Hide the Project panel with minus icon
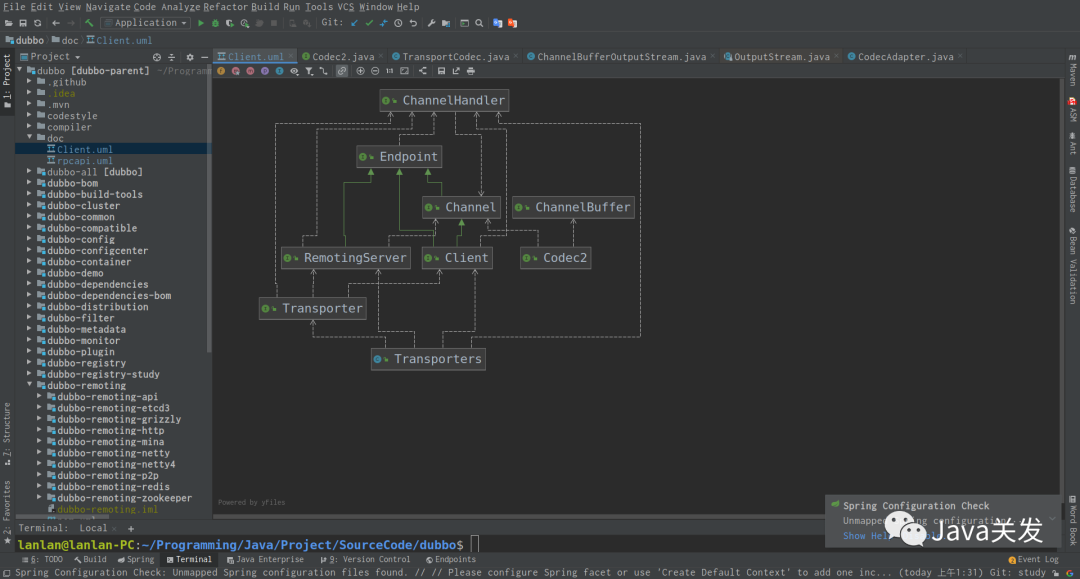 (204, 57)
